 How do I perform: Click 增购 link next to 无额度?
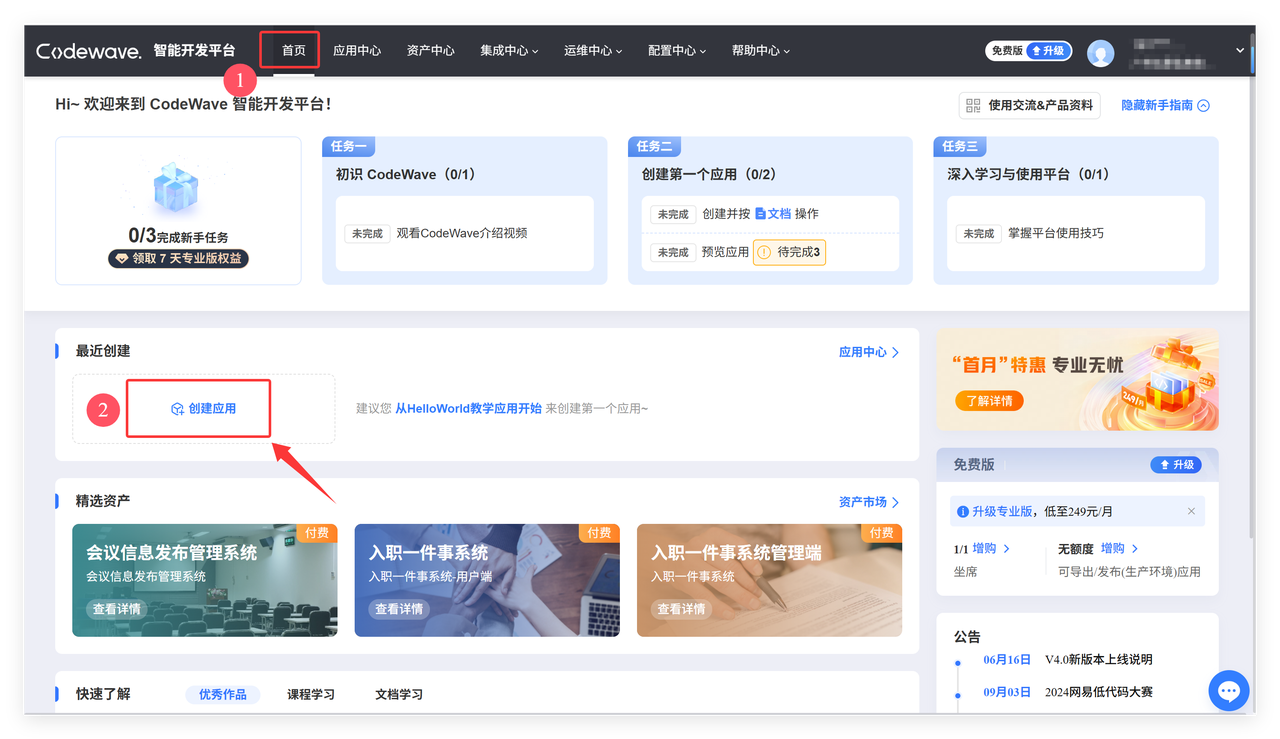[1120, 549]
